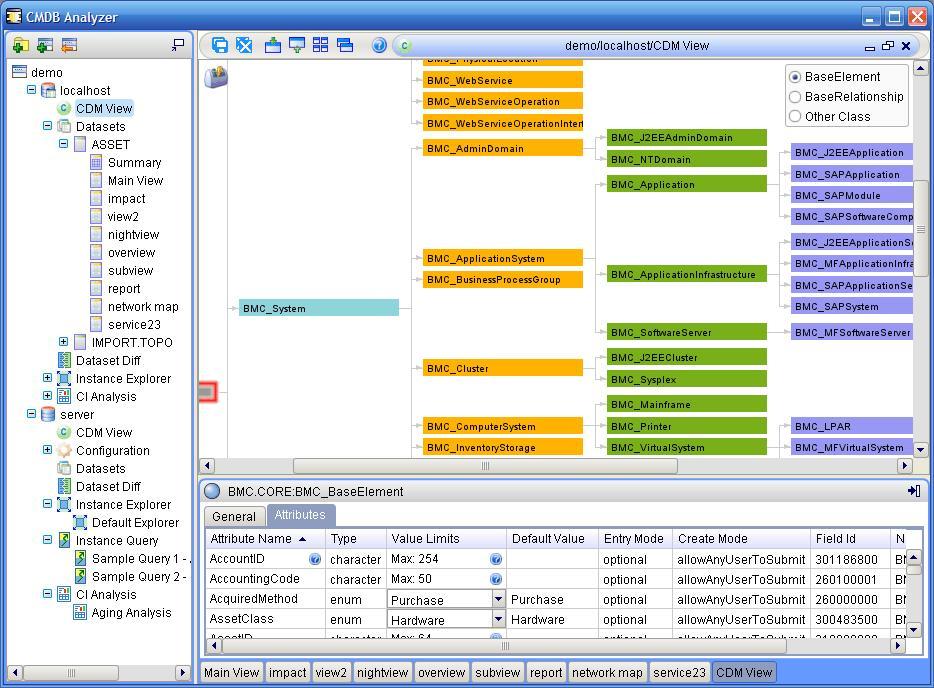Select the BaseElement radio button
This screenshot has height=688, width=934.
coord(795,77)
